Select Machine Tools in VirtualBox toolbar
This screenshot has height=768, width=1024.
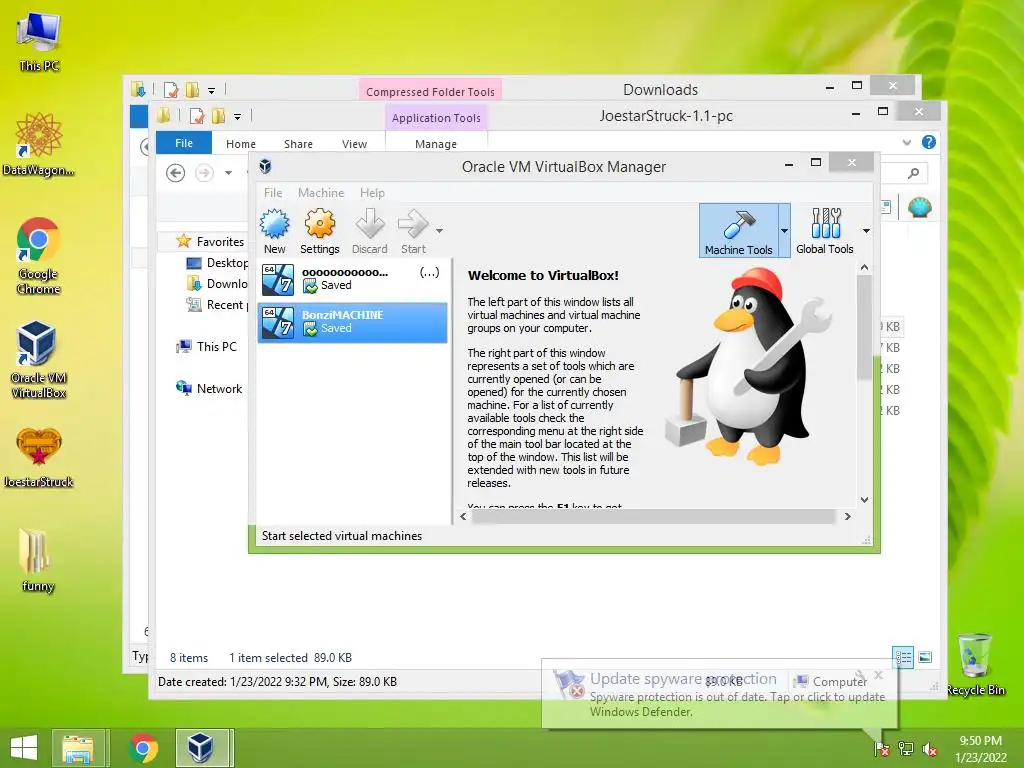pos(739,231)
